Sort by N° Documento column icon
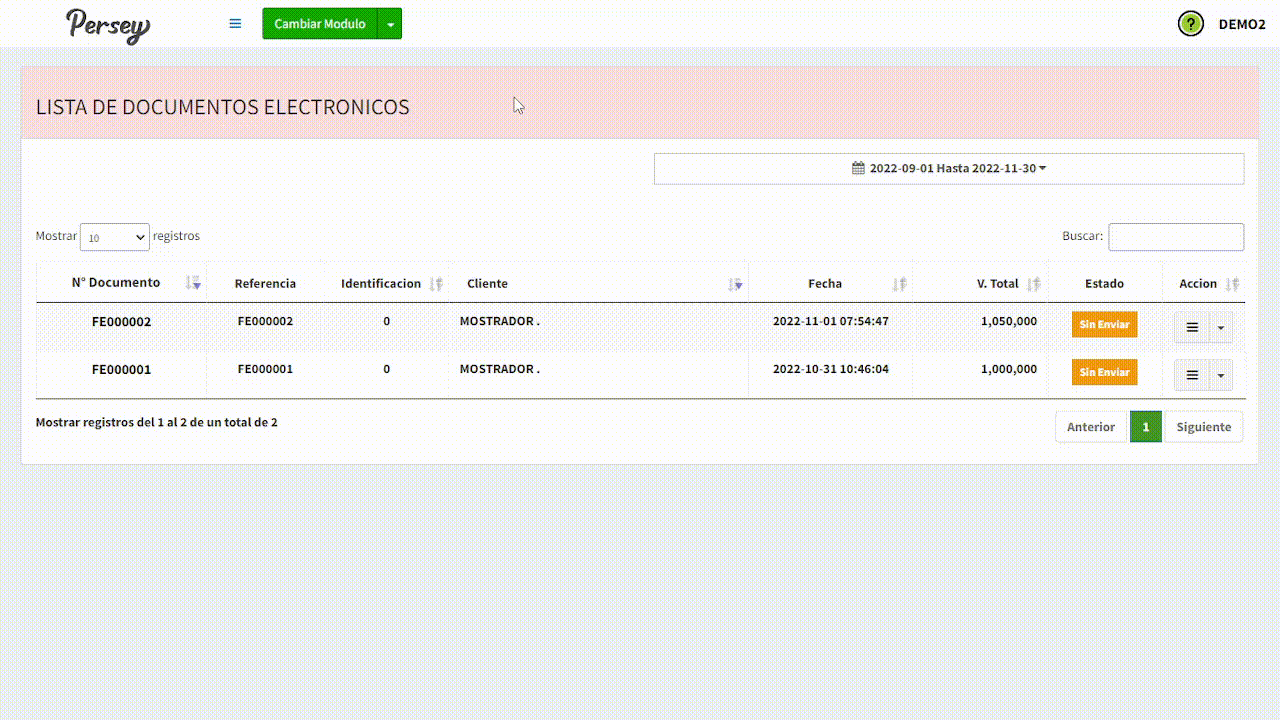 point(193,283)
